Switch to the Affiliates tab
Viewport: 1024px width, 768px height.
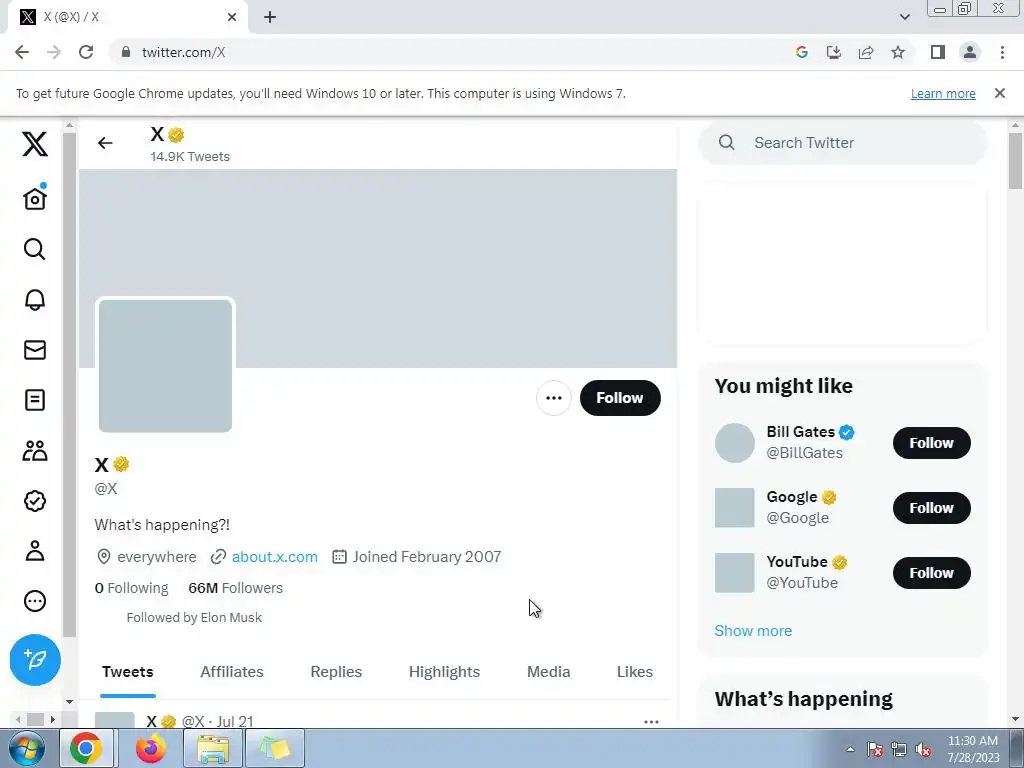[232, 672]
